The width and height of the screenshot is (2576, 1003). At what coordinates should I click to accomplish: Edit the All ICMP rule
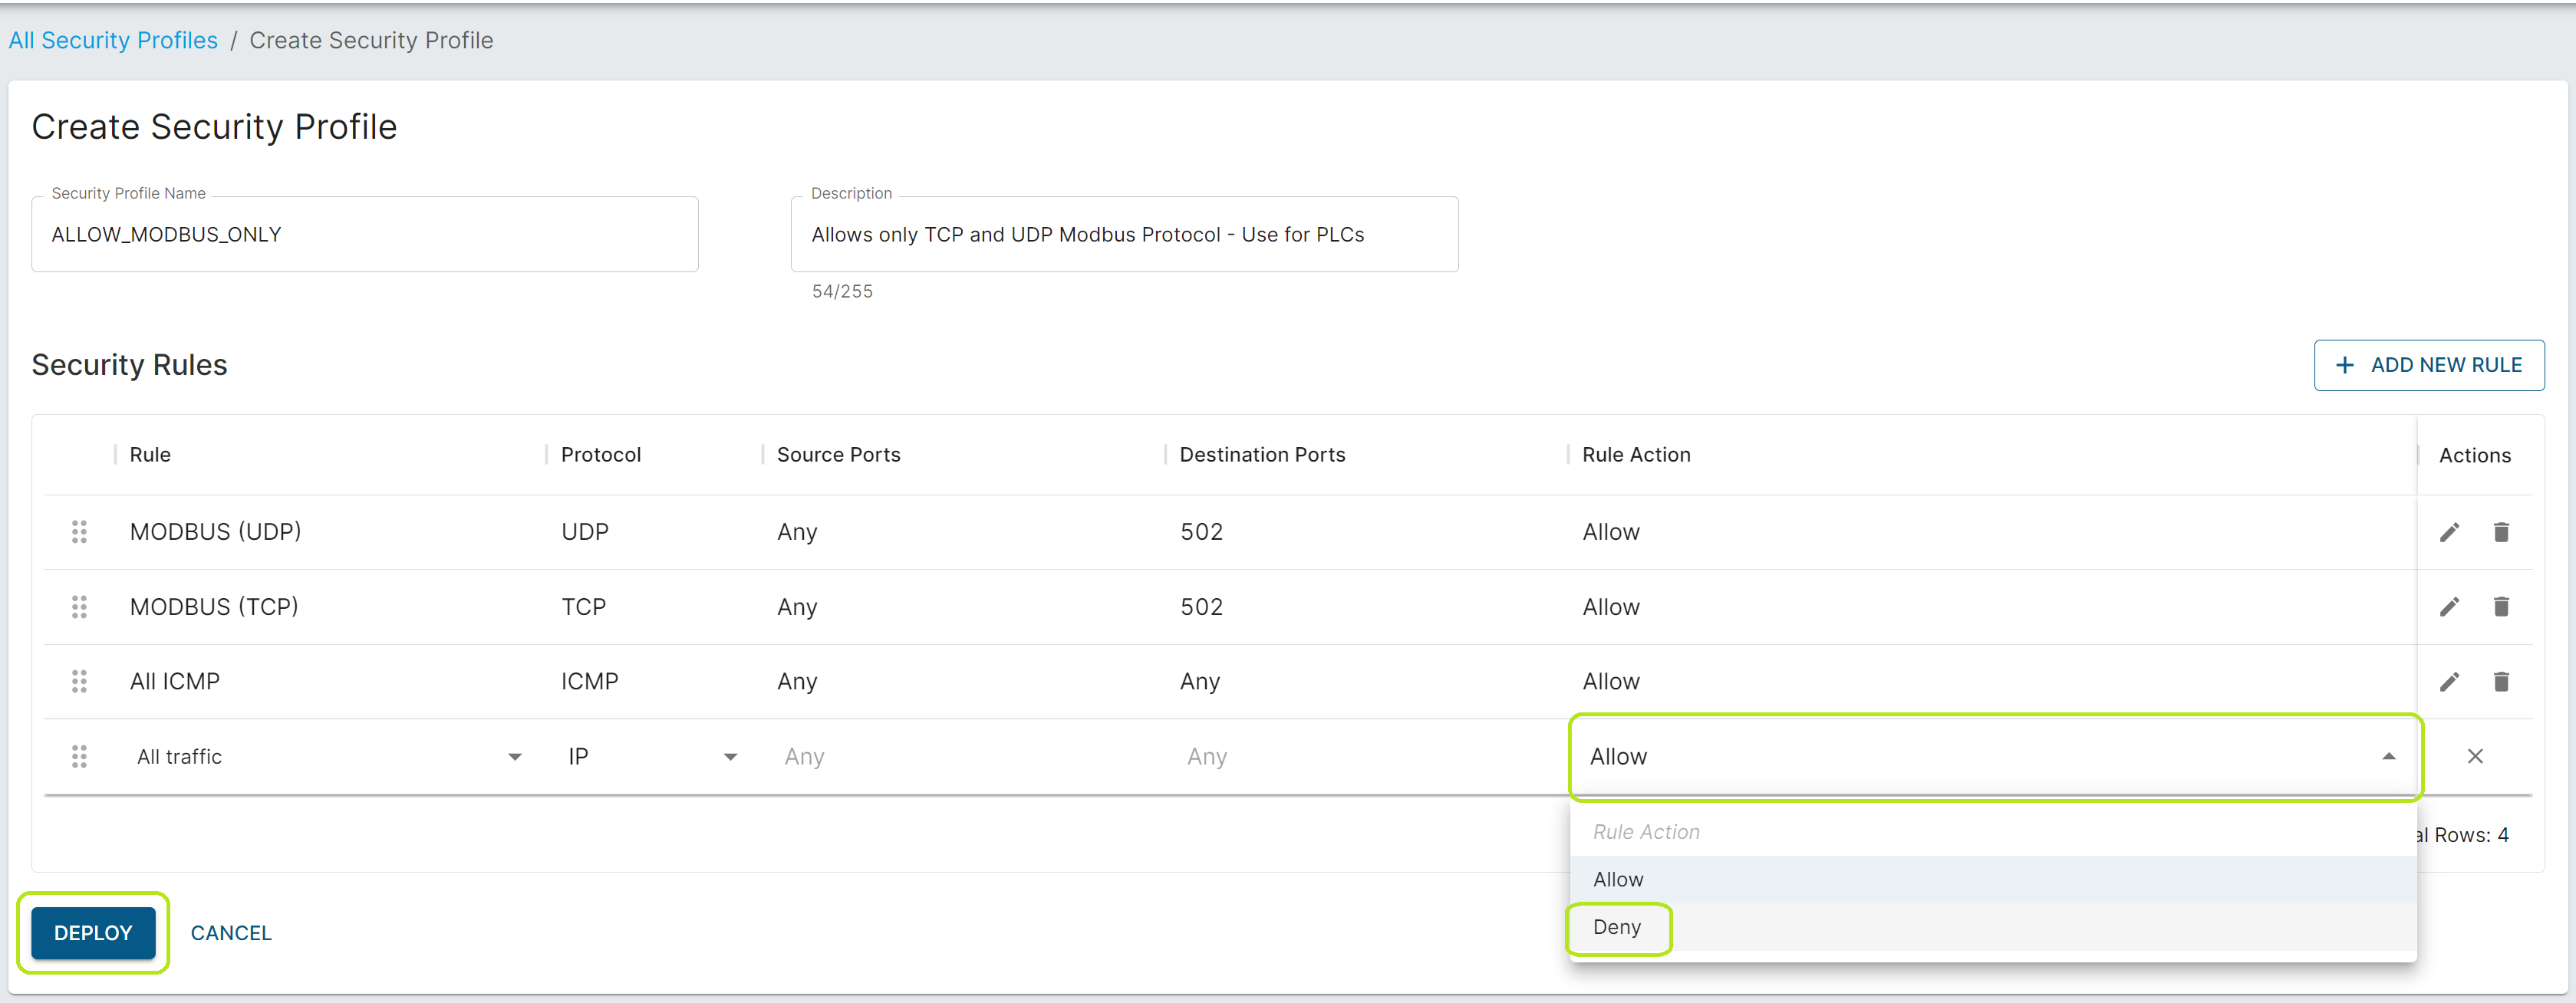click(2449, 681)
